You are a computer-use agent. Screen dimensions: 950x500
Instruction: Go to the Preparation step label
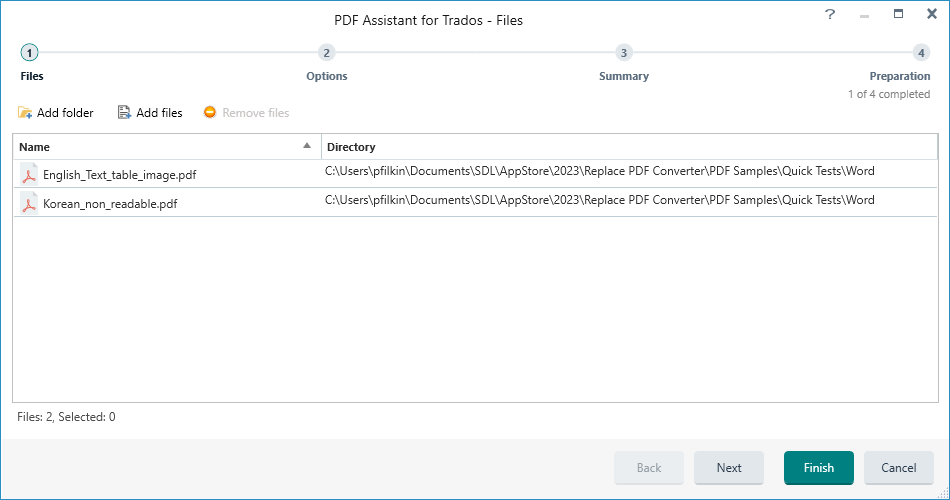click(x=900, y=76)
